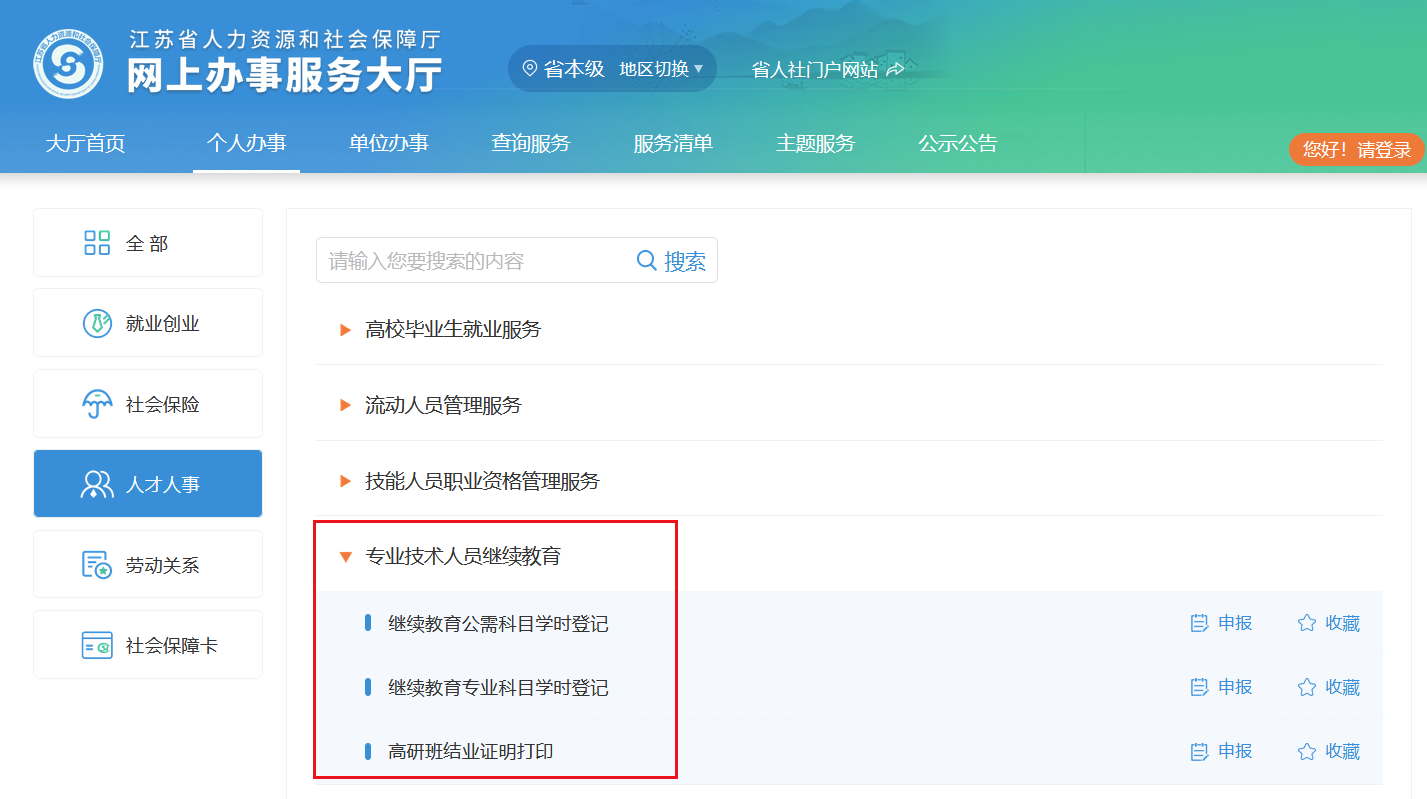Click the 申报 form icon for 继续教育公需科目学时登记
The width and height of the screenshot is (1427, 799).
(x=1200, y=622)
